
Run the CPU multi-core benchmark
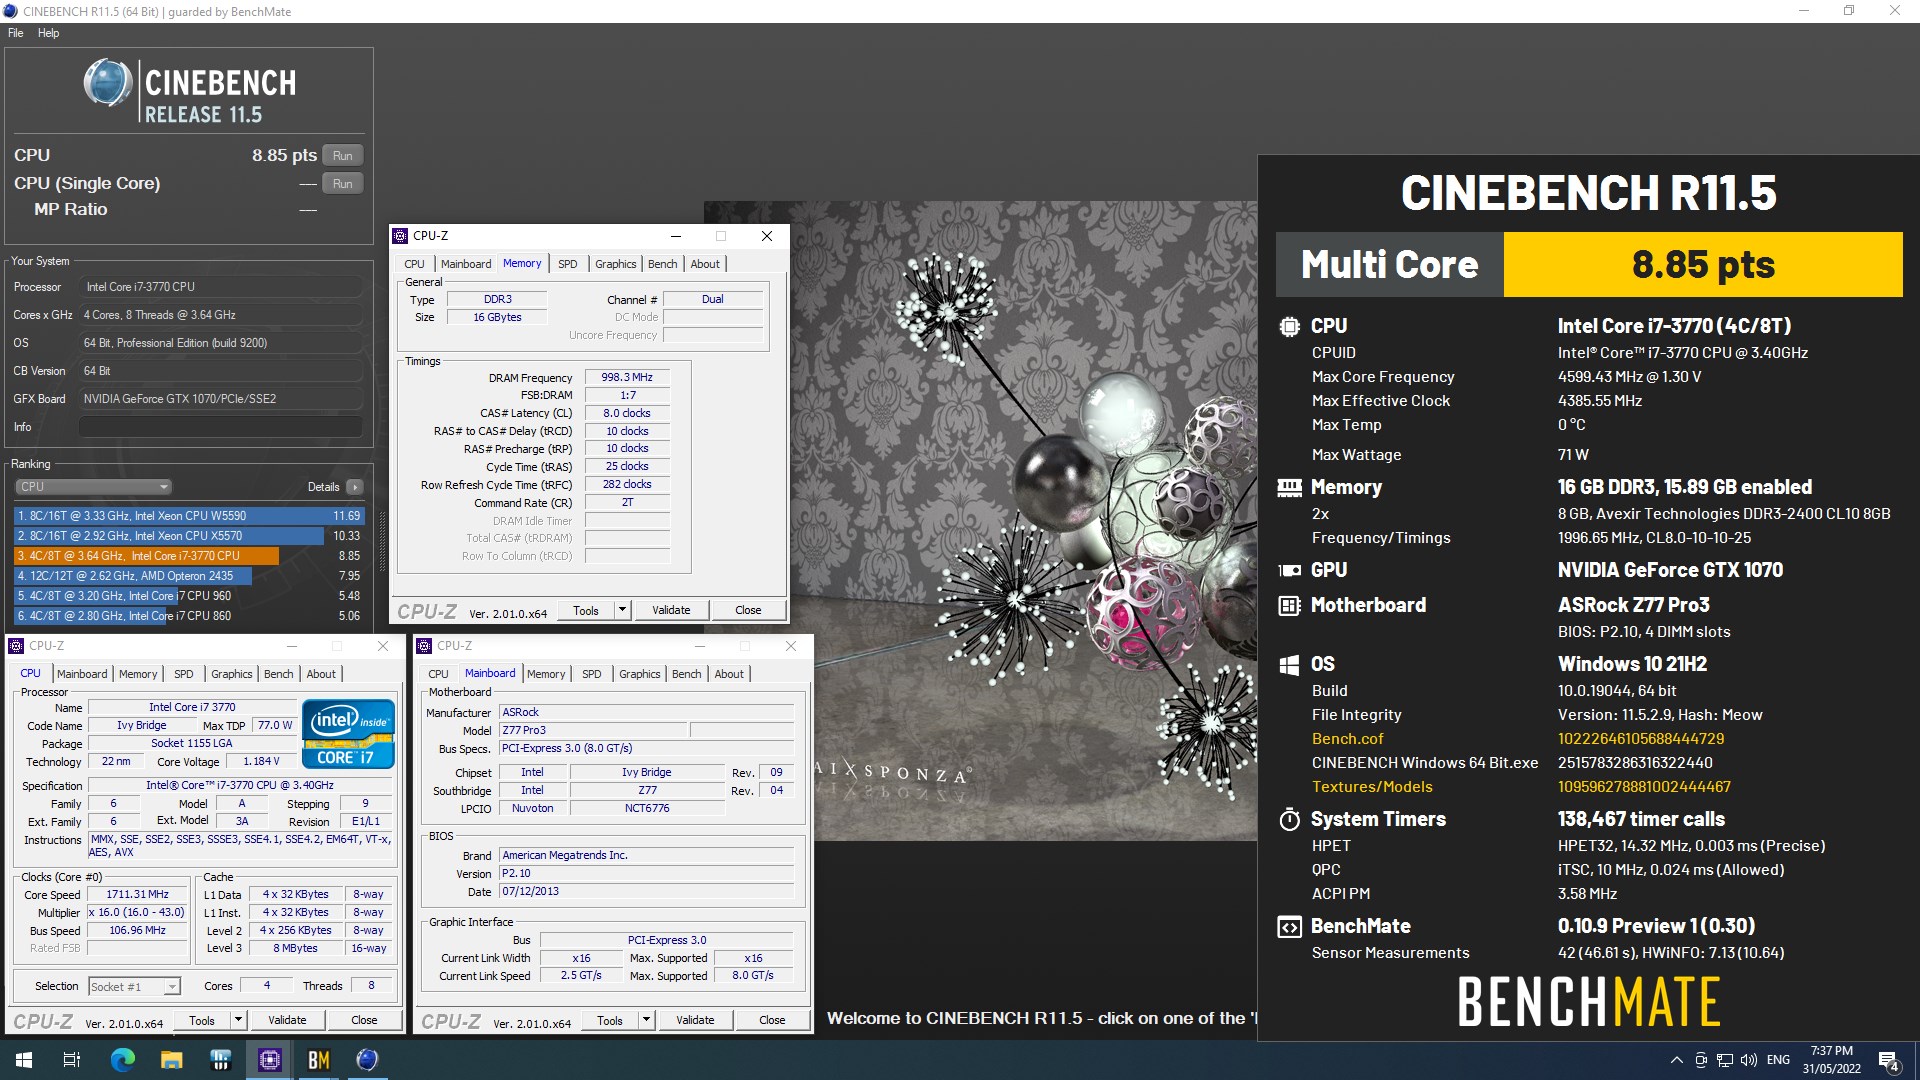[x=342, y=156]
